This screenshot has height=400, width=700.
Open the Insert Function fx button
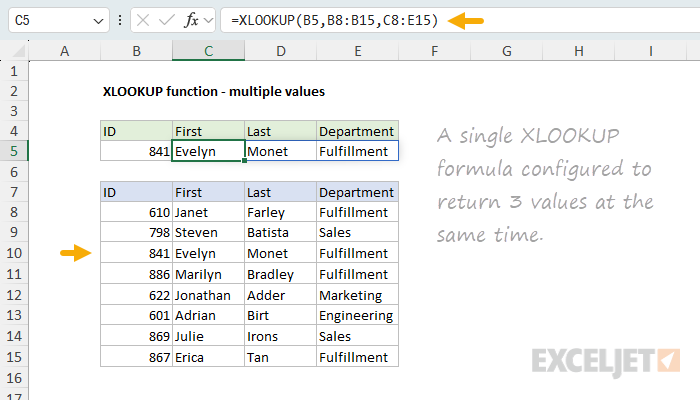191,20
